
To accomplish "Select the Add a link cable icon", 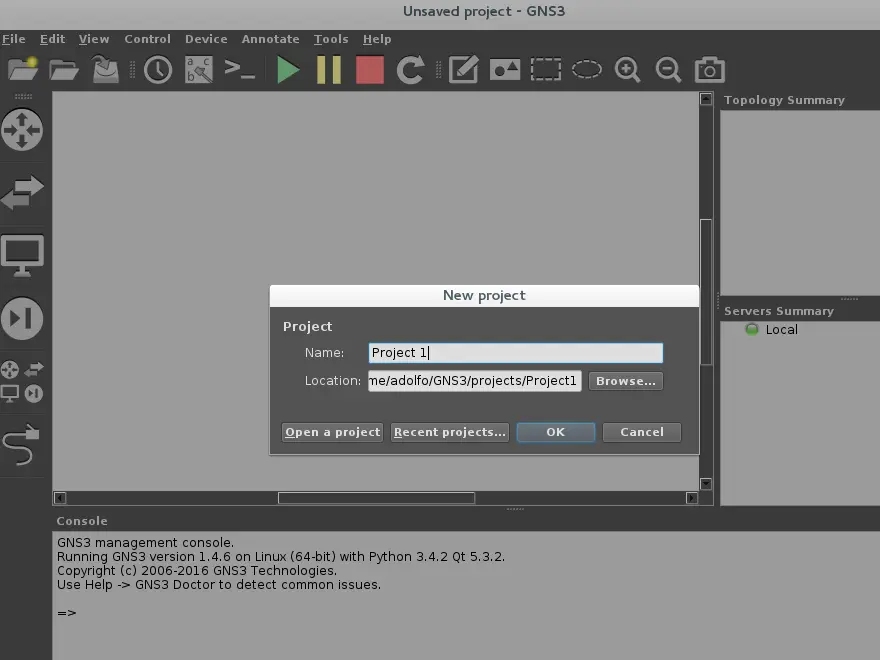I will (21, 444).
